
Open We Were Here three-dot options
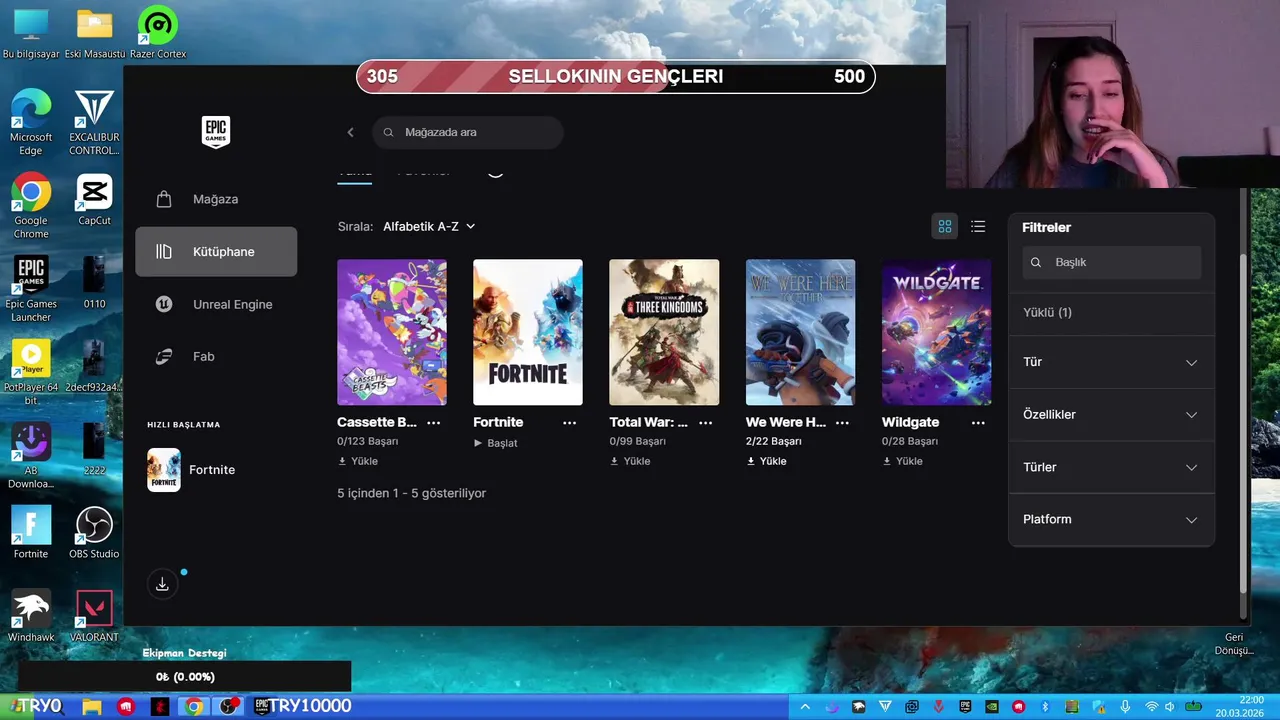tap(842, 423)
